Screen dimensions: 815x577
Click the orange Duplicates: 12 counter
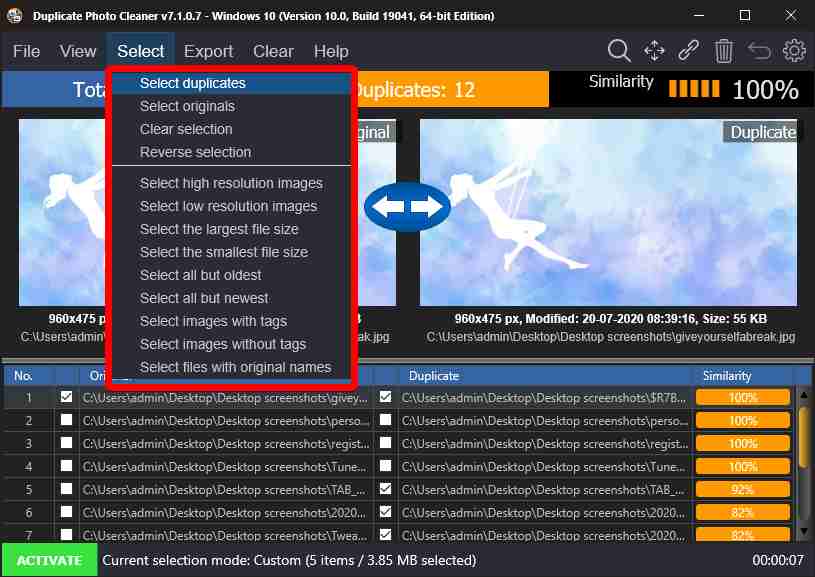tap(452, 90)
